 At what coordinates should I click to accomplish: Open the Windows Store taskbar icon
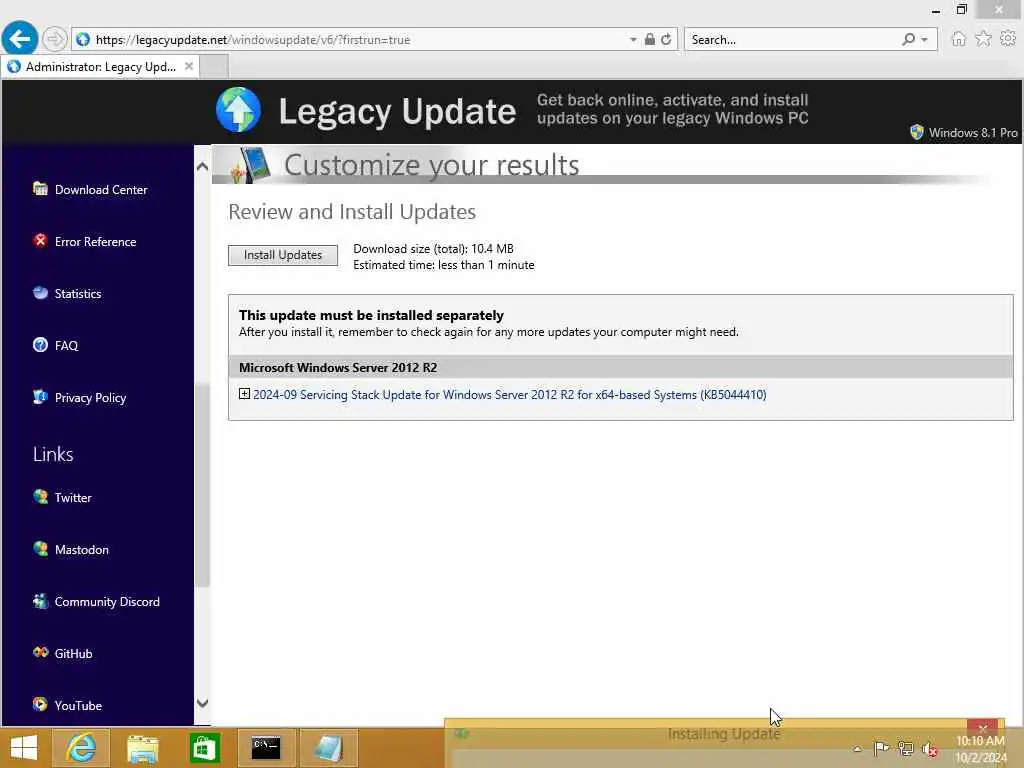204,748
